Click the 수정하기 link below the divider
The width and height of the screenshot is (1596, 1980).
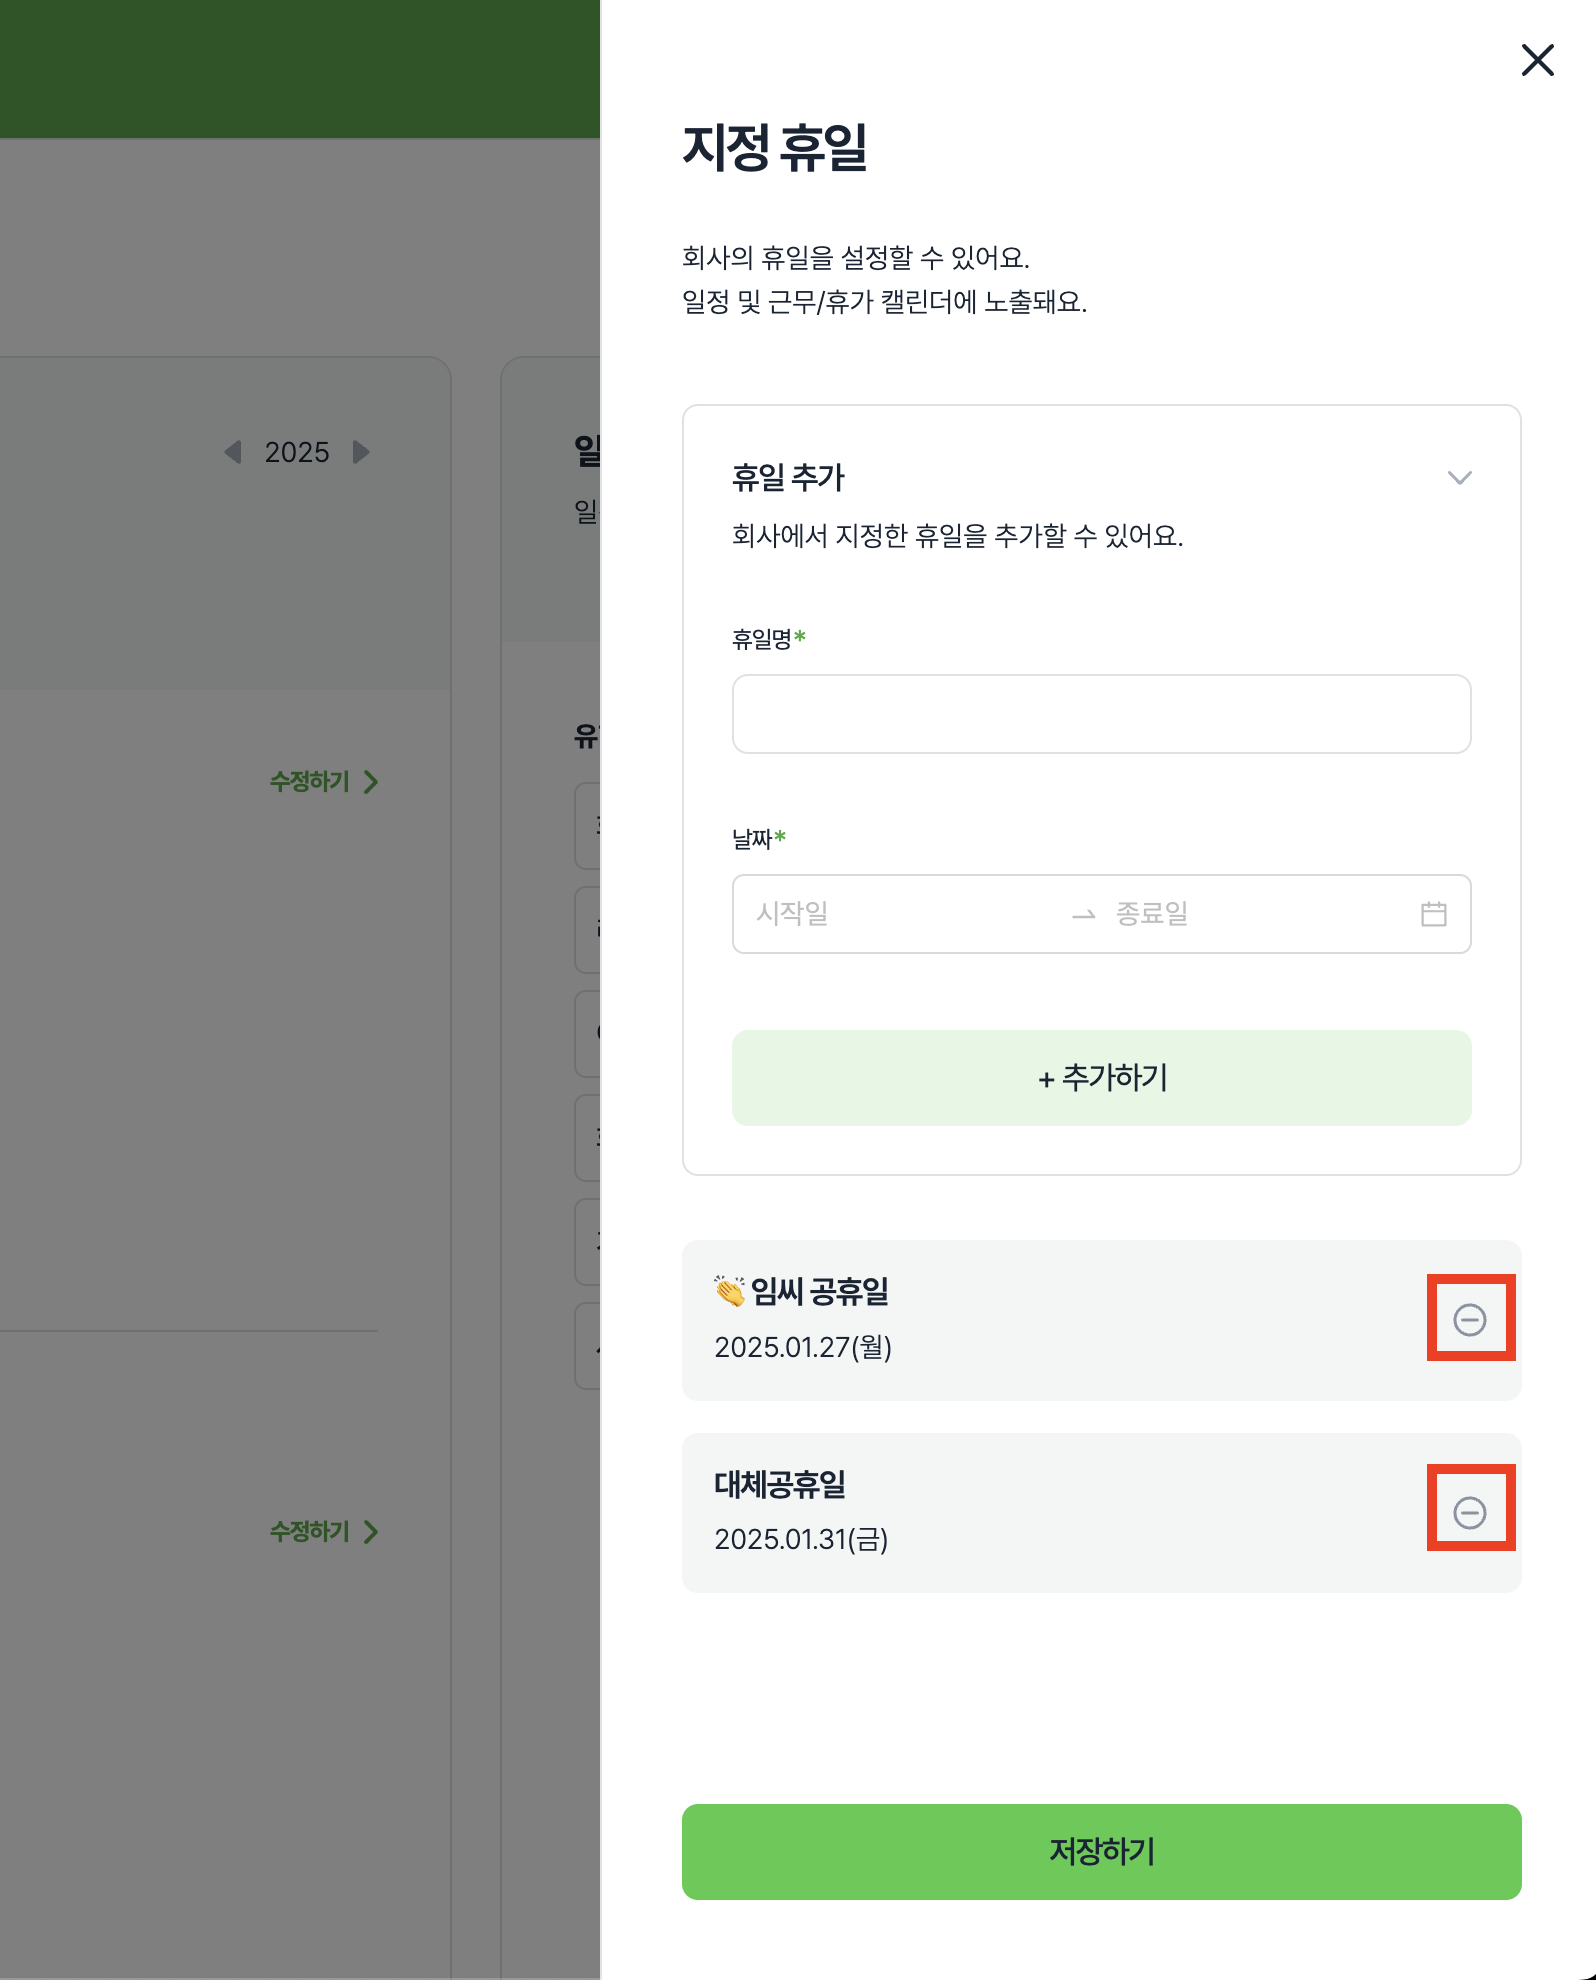click(323, 1532)
